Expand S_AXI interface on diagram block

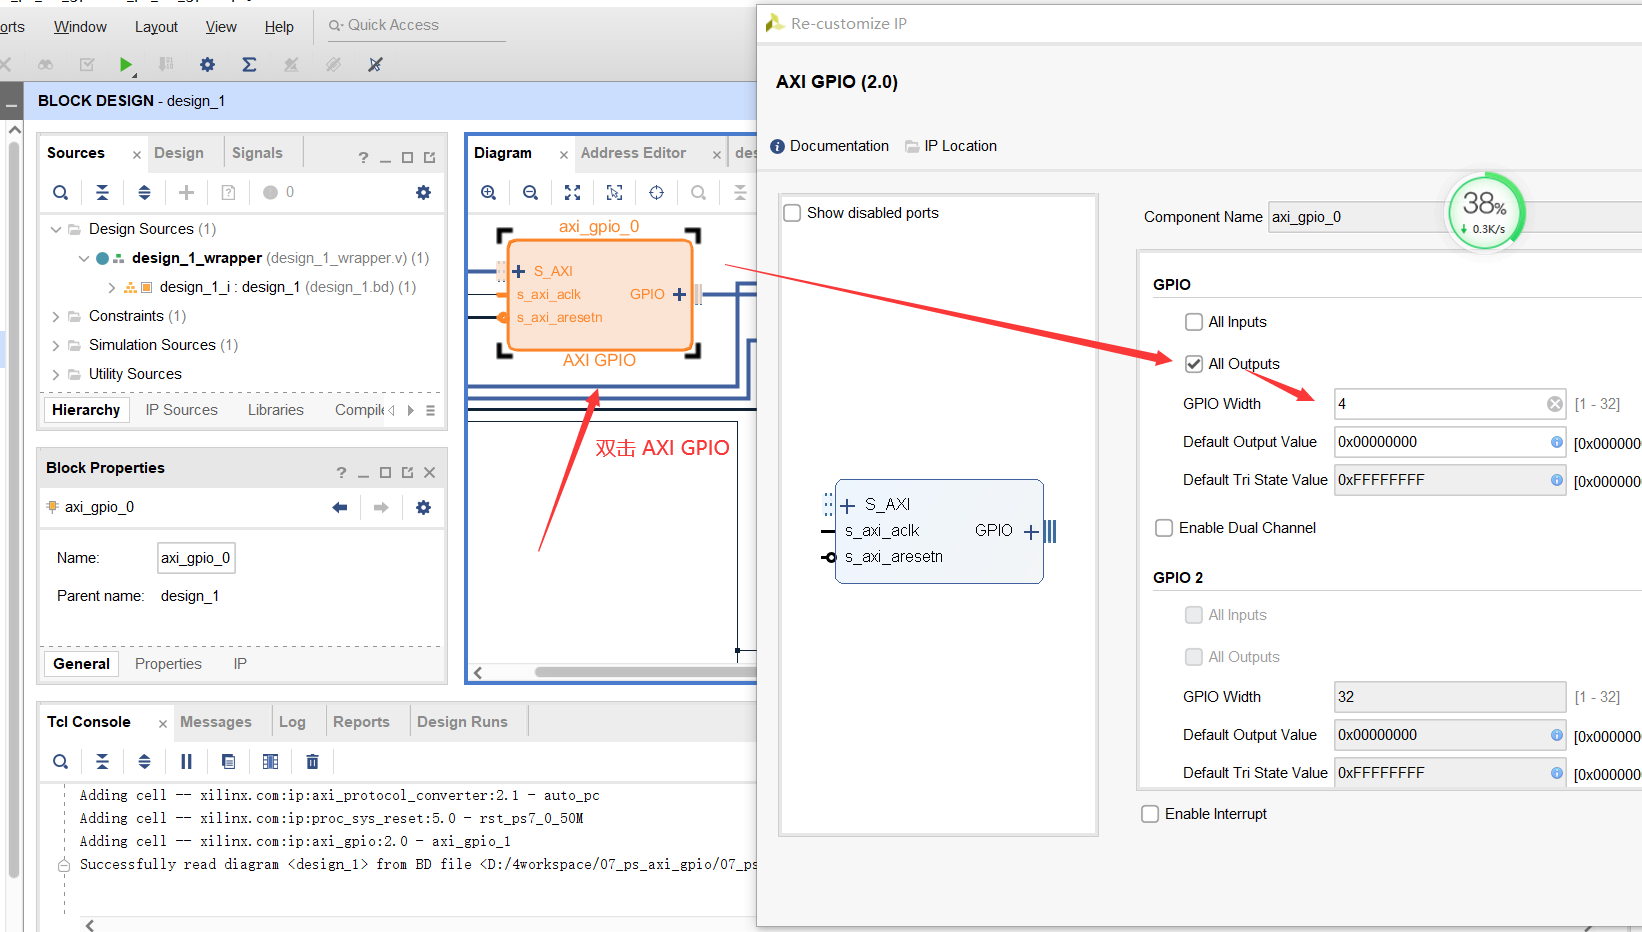pyautogui.click(x=519, y=271)
